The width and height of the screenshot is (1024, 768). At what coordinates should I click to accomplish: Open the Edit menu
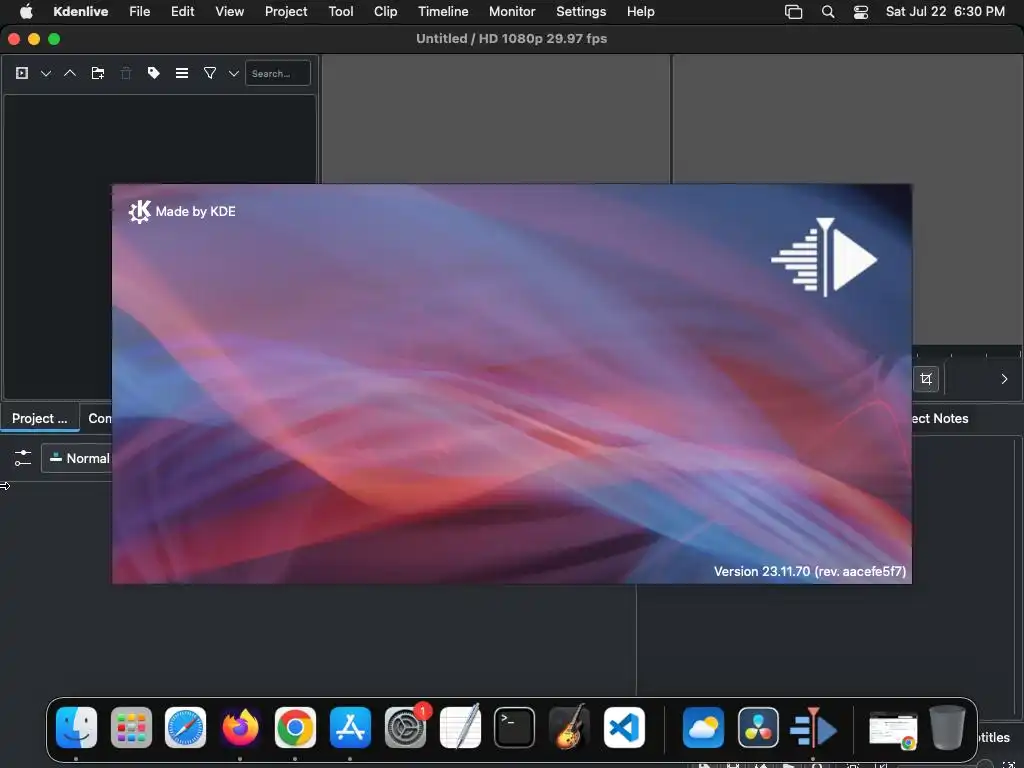pyautogui.click(x=182, y=12)
